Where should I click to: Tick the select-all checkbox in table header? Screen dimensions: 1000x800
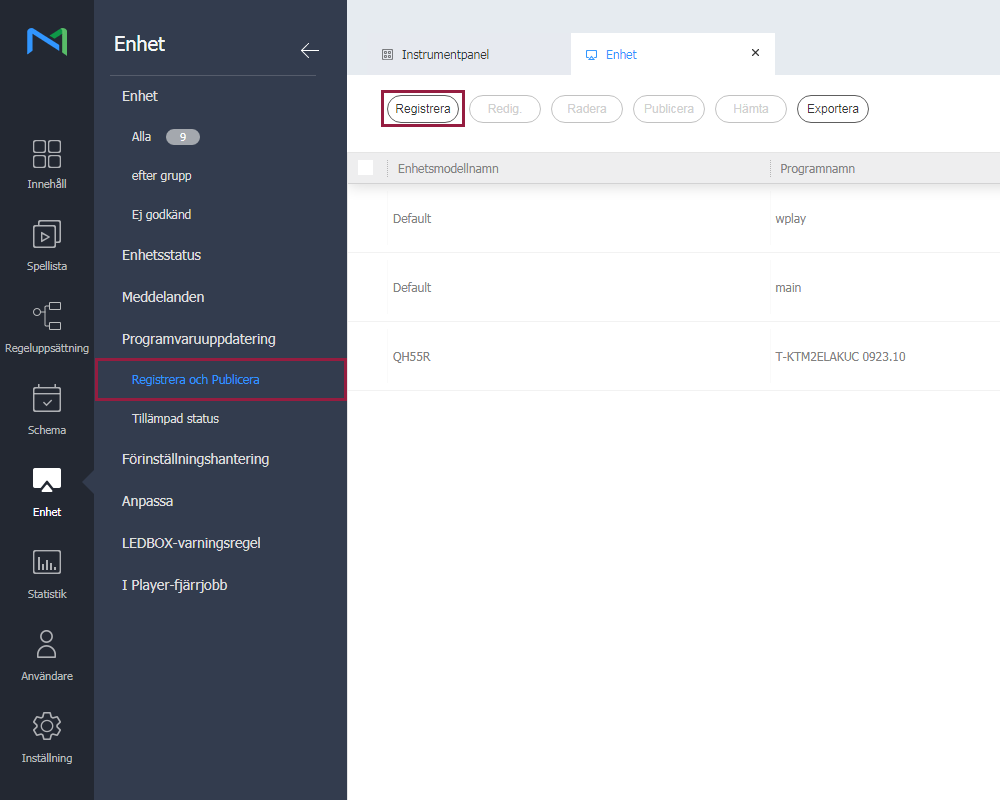[x=366, y=168]
